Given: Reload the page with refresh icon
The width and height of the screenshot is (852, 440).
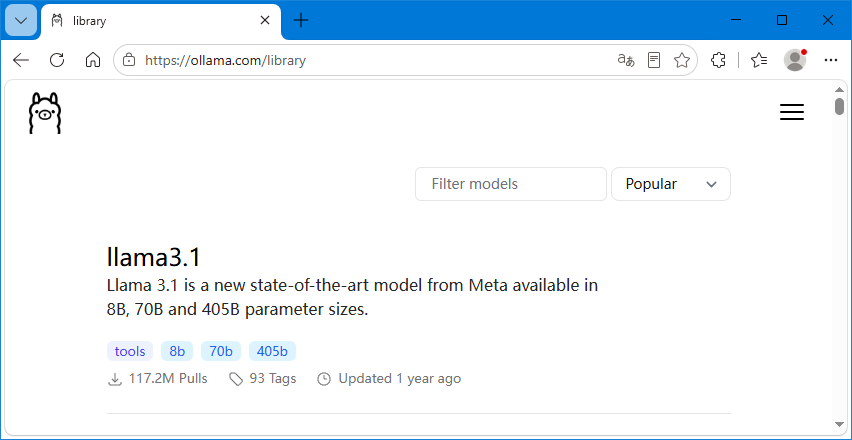Looking at the screenshot, I should click(57, 60).
